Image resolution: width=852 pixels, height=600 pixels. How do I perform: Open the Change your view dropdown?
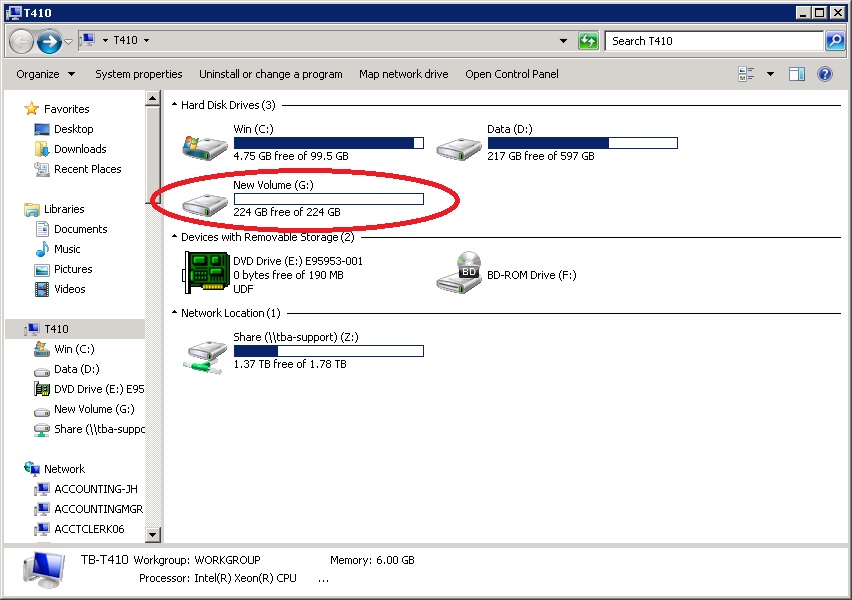pos(768,73)
